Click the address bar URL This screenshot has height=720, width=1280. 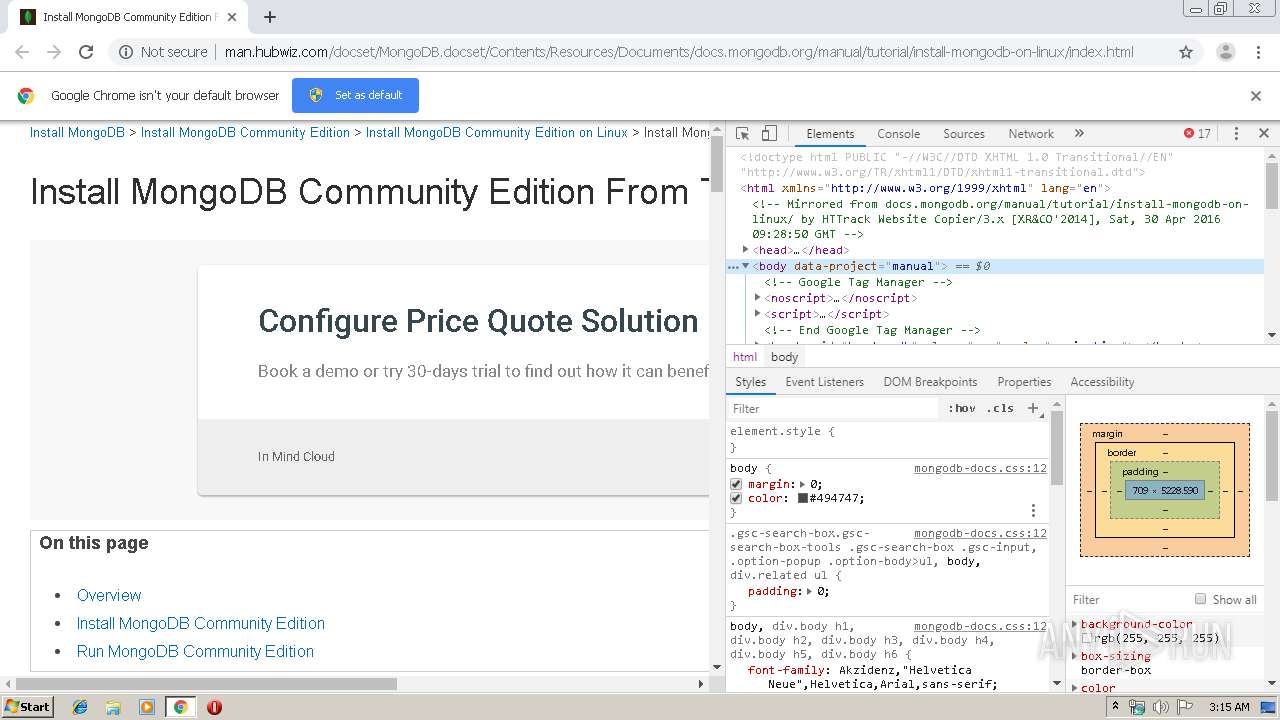click(x=679, y=52)
